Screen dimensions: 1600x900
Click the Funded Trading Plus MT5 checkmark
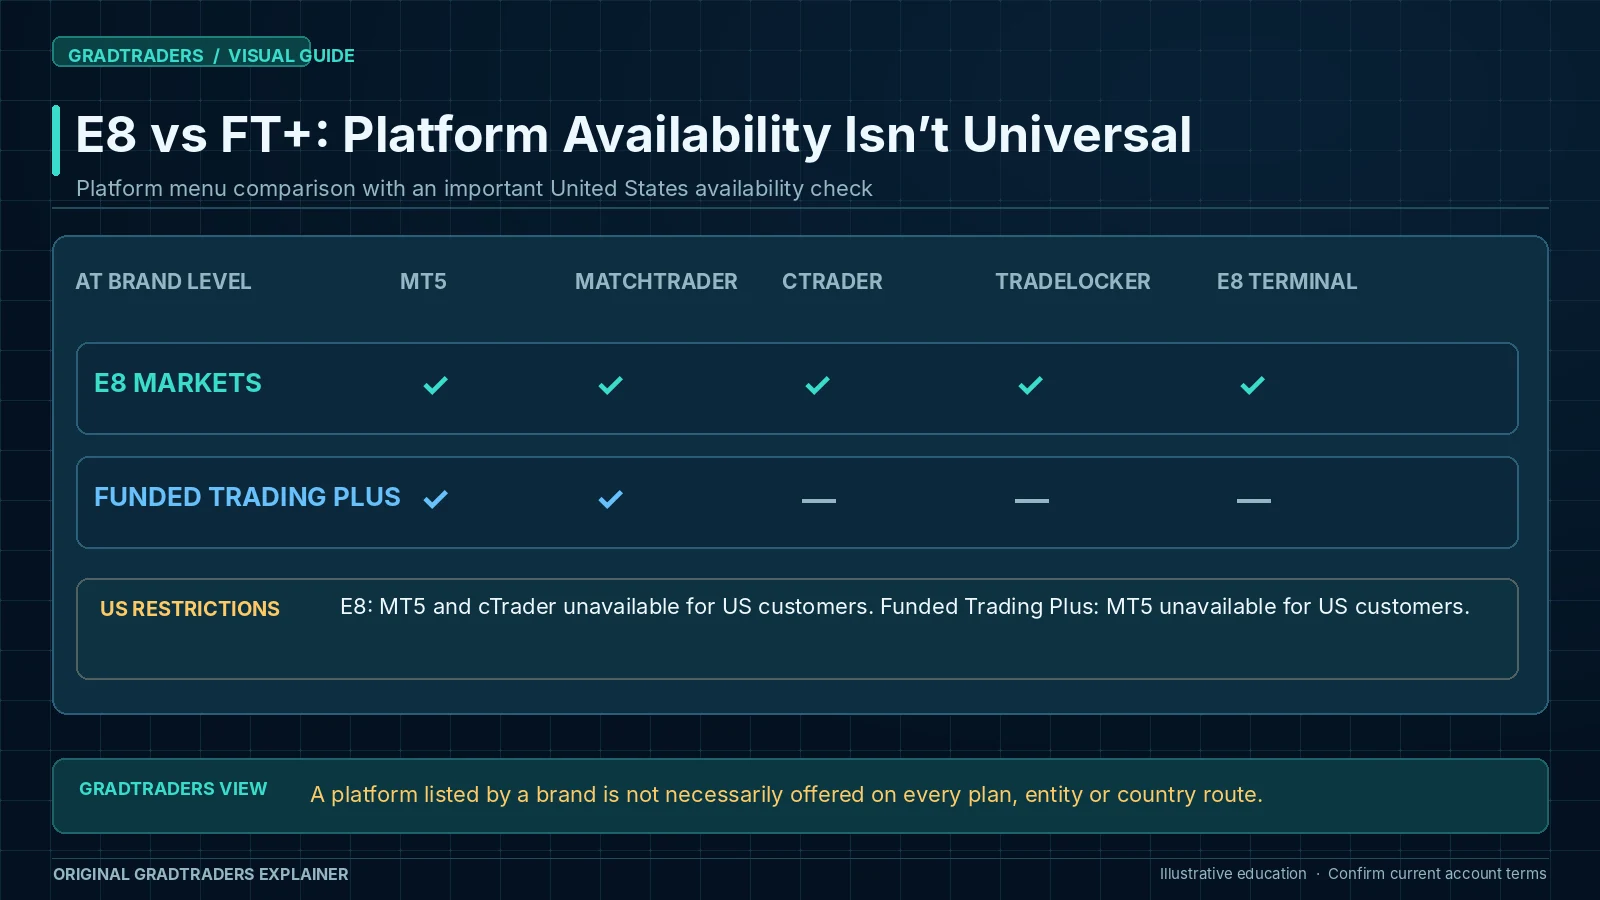tap(436, 499)
